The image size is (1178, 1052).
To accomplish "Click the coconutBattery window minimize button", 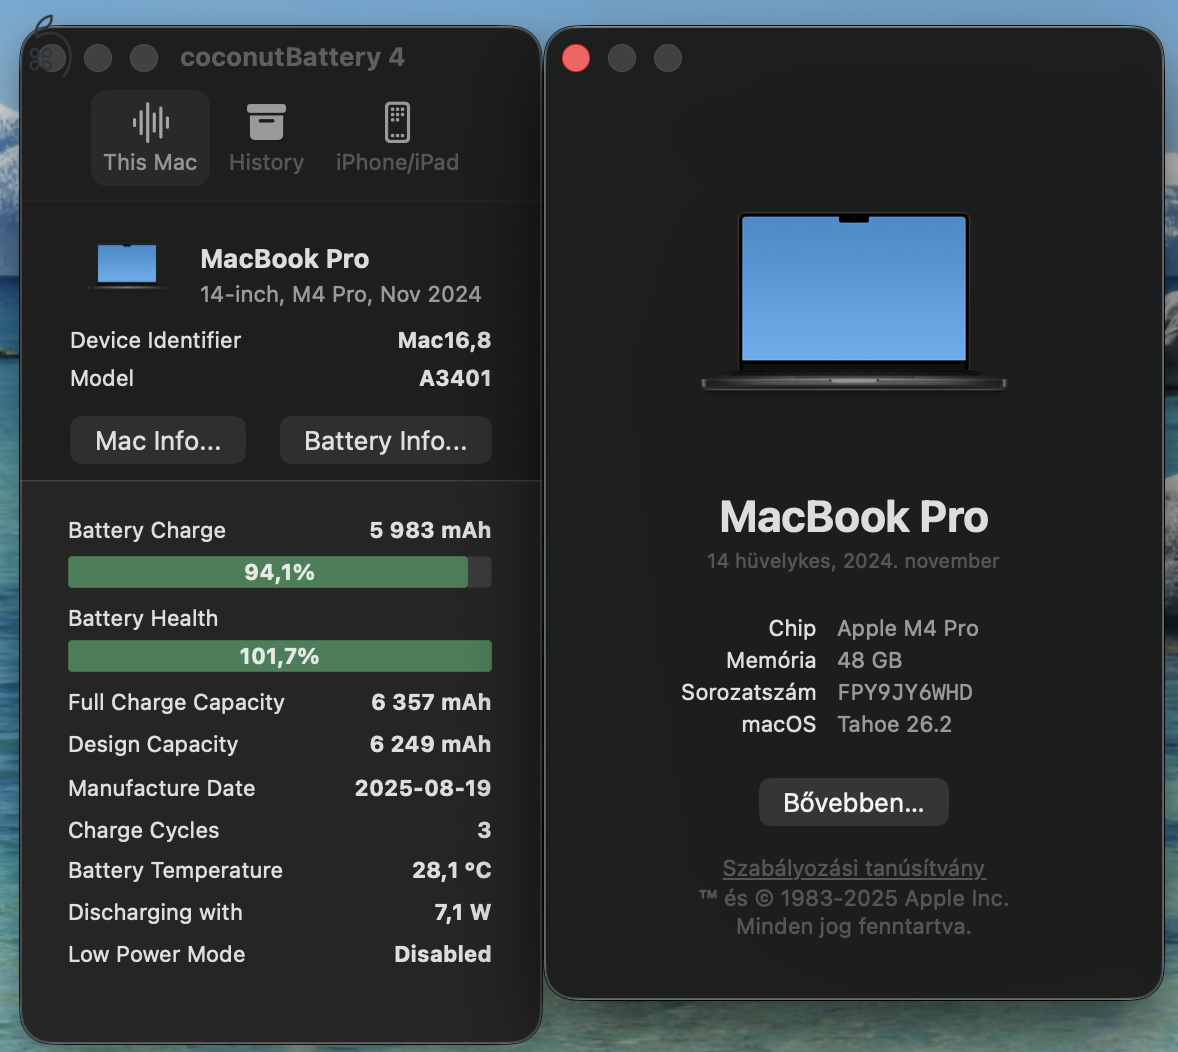I will pos(98,58).
